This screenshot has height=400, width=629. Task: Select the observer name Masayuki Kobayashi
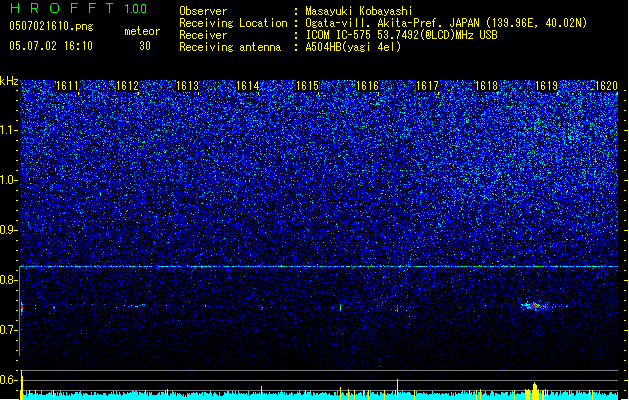(359, 11)
